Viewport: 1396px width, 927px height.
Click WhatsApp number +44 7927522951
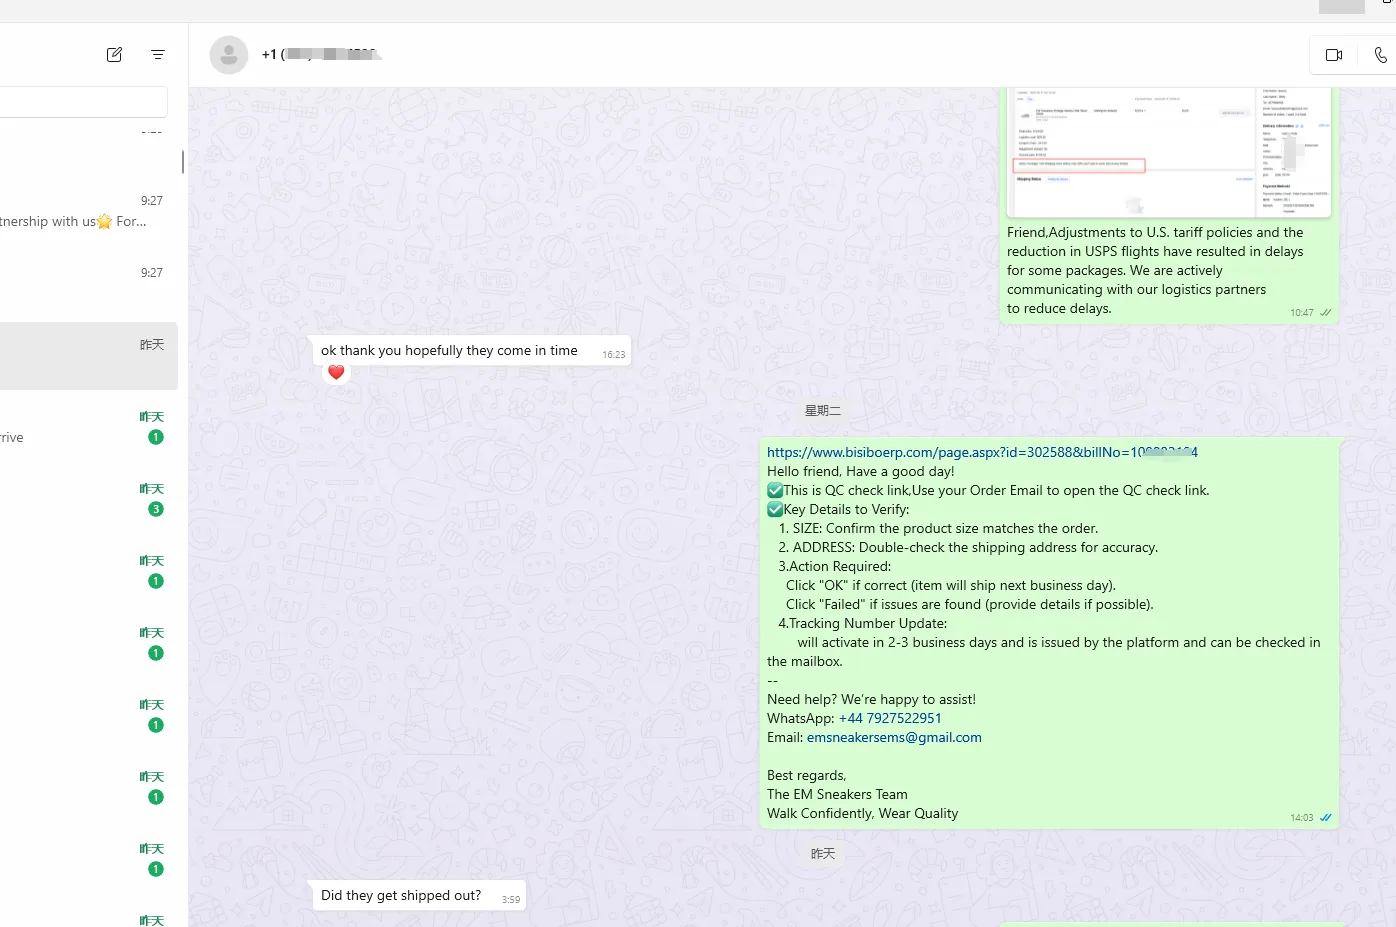coord(890,718)
